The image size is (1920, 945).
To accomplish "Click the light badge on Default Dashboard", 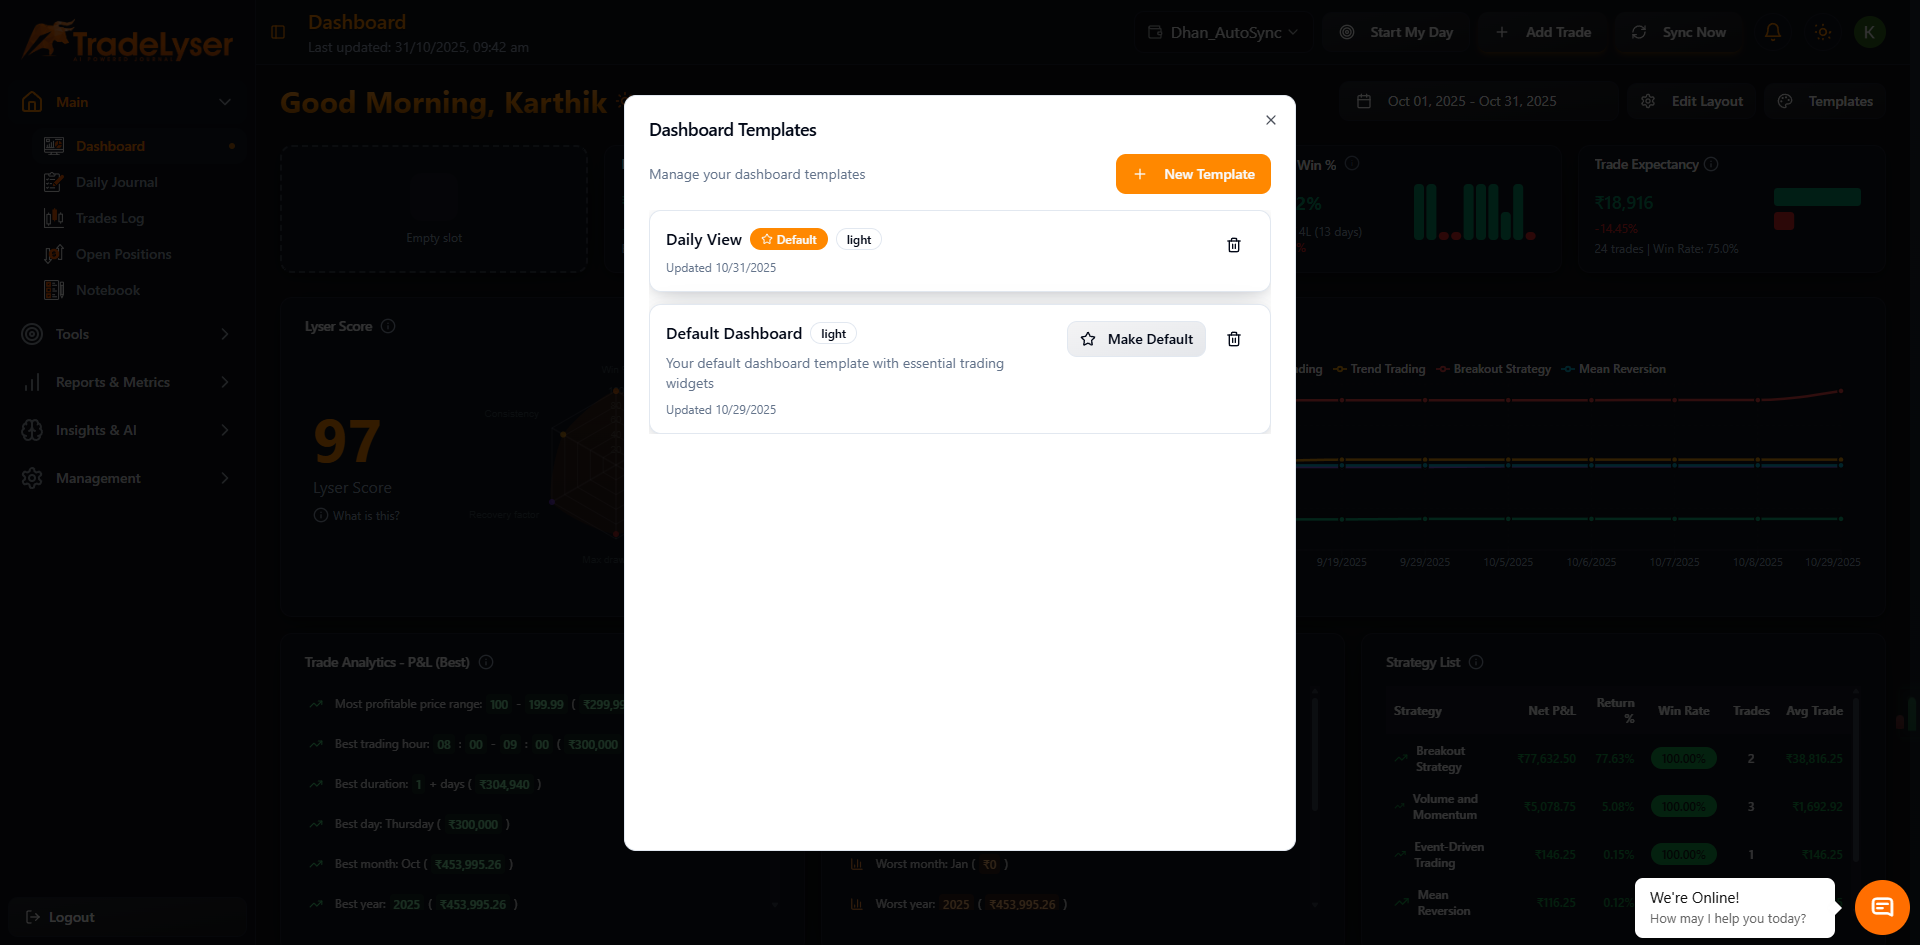I will (834, 333).
